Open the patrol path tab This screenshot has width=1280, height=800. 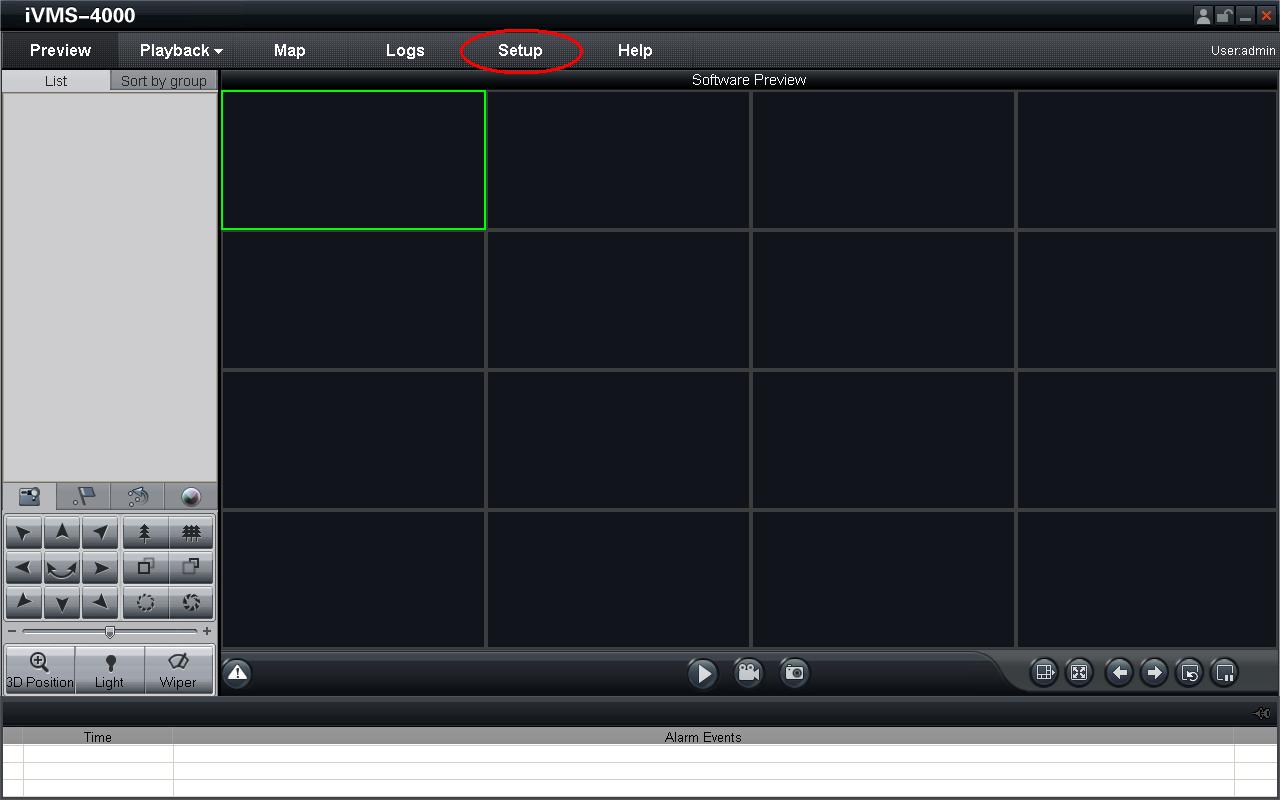pyautogui.click(x=138, y=496)
